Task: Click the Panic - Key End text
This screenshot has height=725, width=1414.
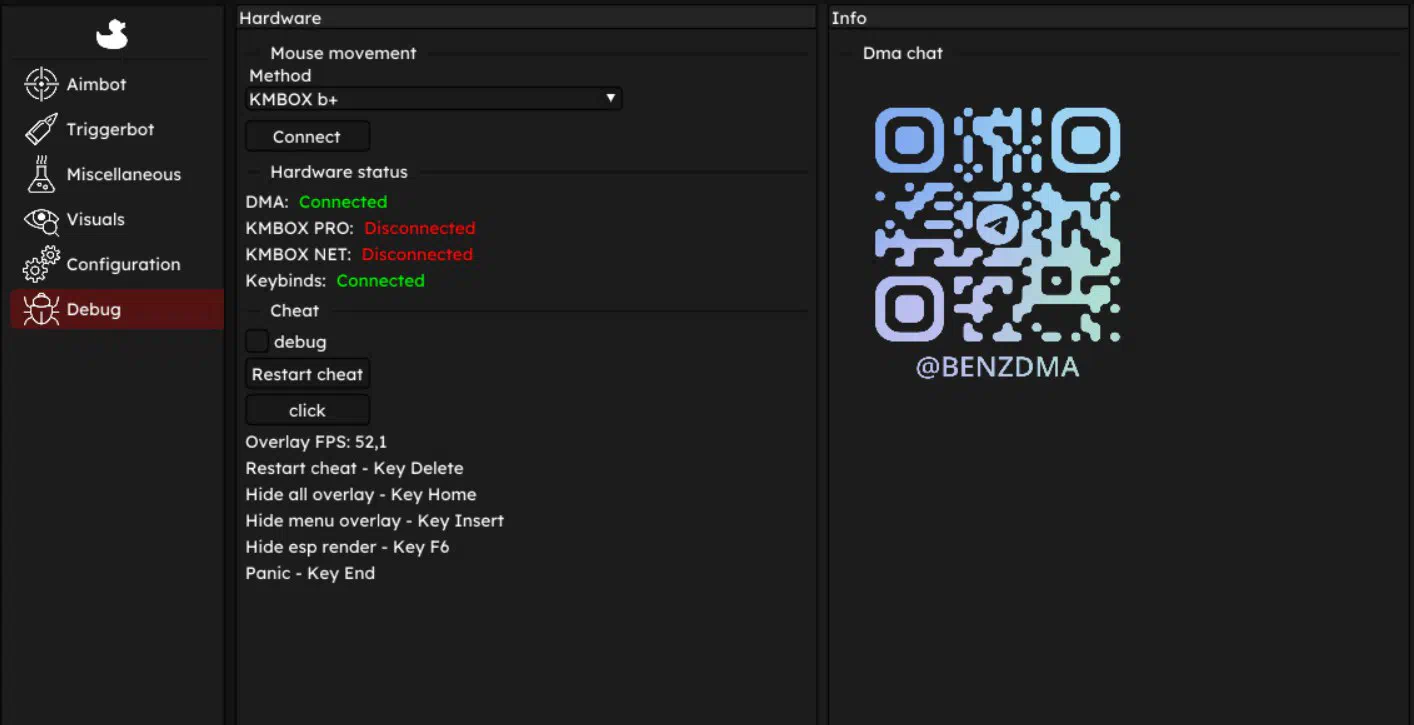Action: (x=310, y=573)
